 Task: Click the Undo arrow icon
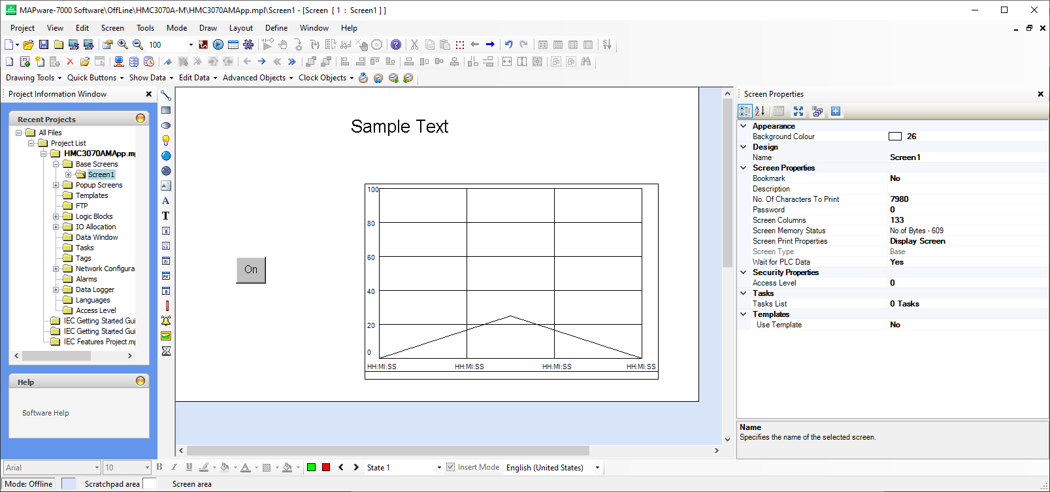pos(508,45)
